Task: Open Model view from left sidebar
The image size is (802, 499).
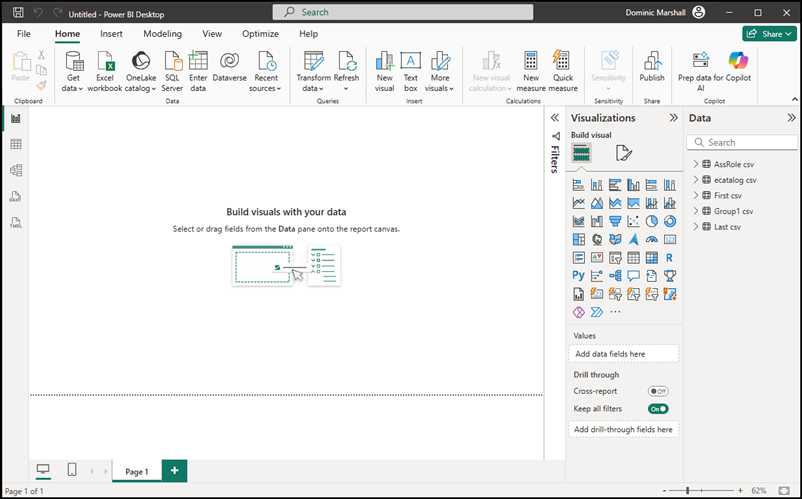Action: 15,170
